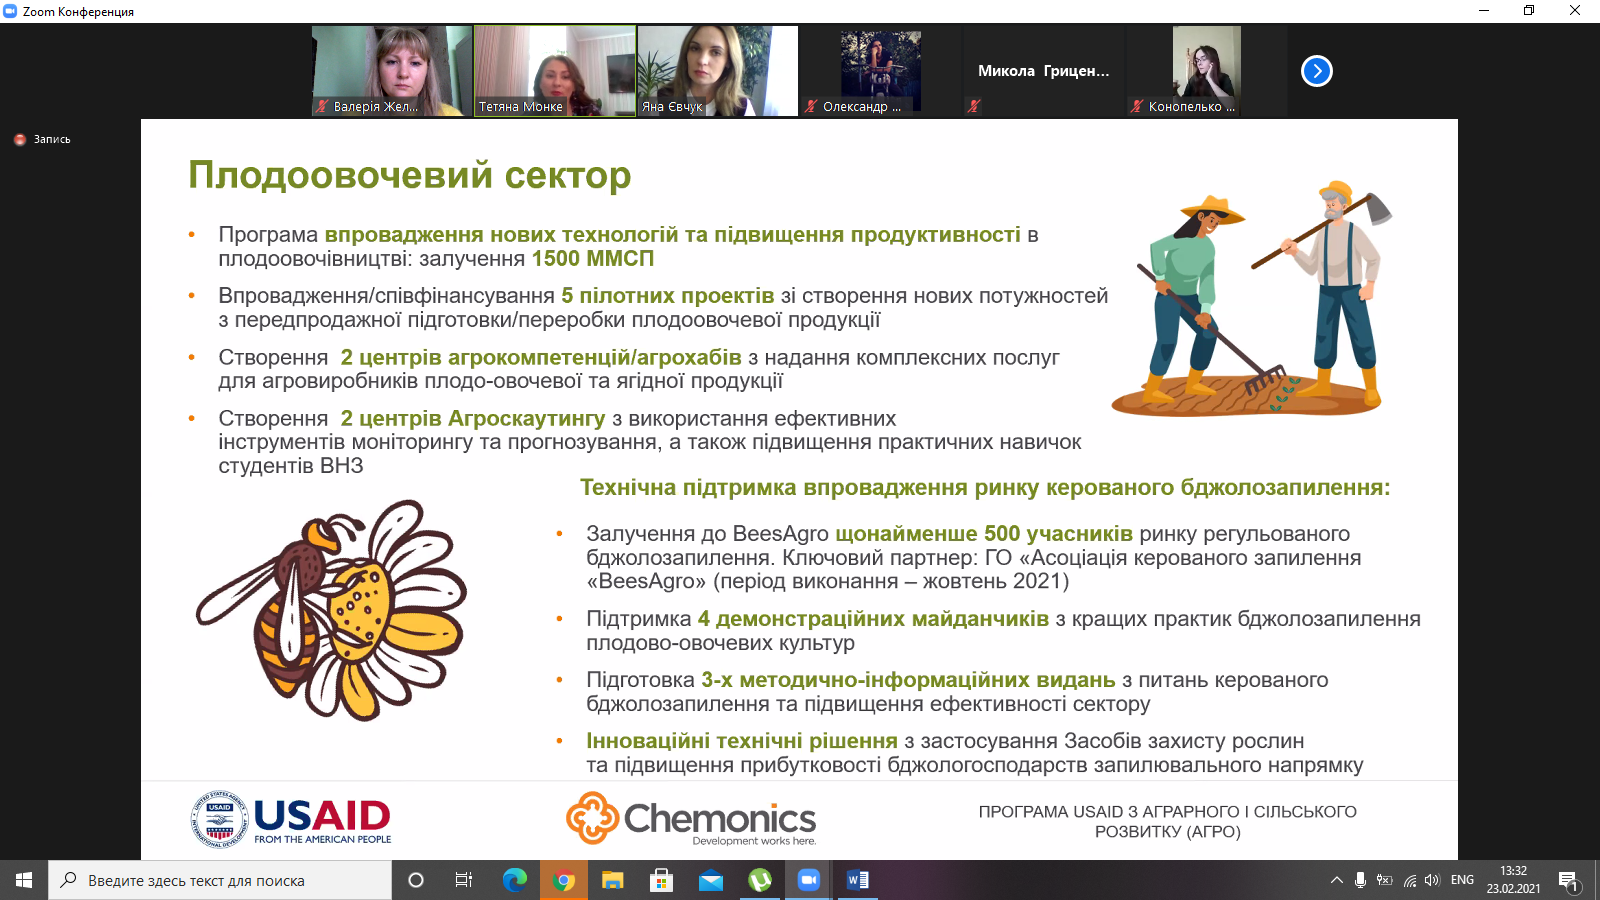The width and height of the screenshot is (1600, 900).
Task: Click the Zoom app icon in title bar
Action: [x=11, y=11]
